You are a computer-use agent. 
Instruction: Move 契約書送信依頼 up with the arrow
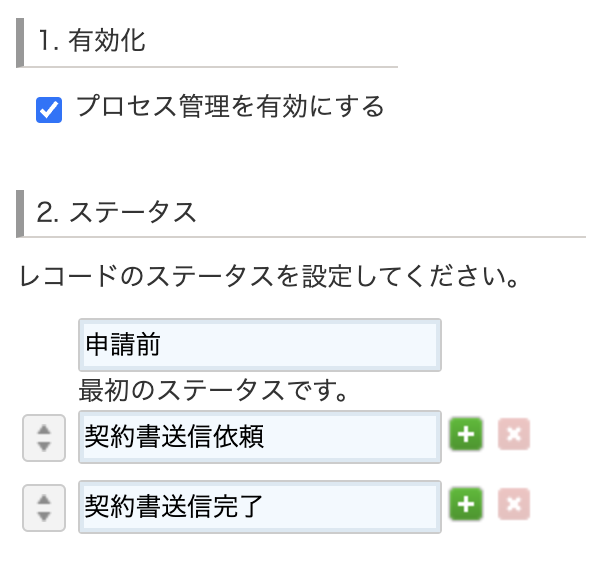(x=44, y=429)
